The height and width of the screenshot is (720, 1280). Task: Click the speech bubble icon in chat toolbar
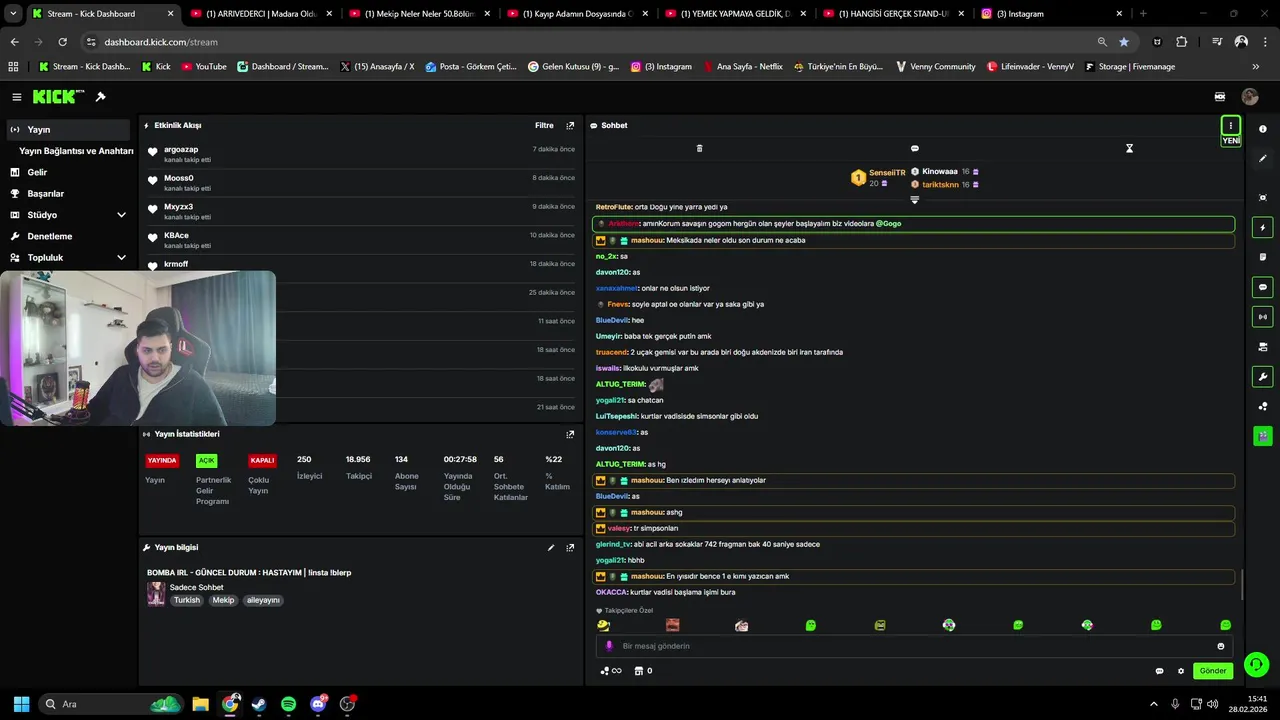pos(914,148)
